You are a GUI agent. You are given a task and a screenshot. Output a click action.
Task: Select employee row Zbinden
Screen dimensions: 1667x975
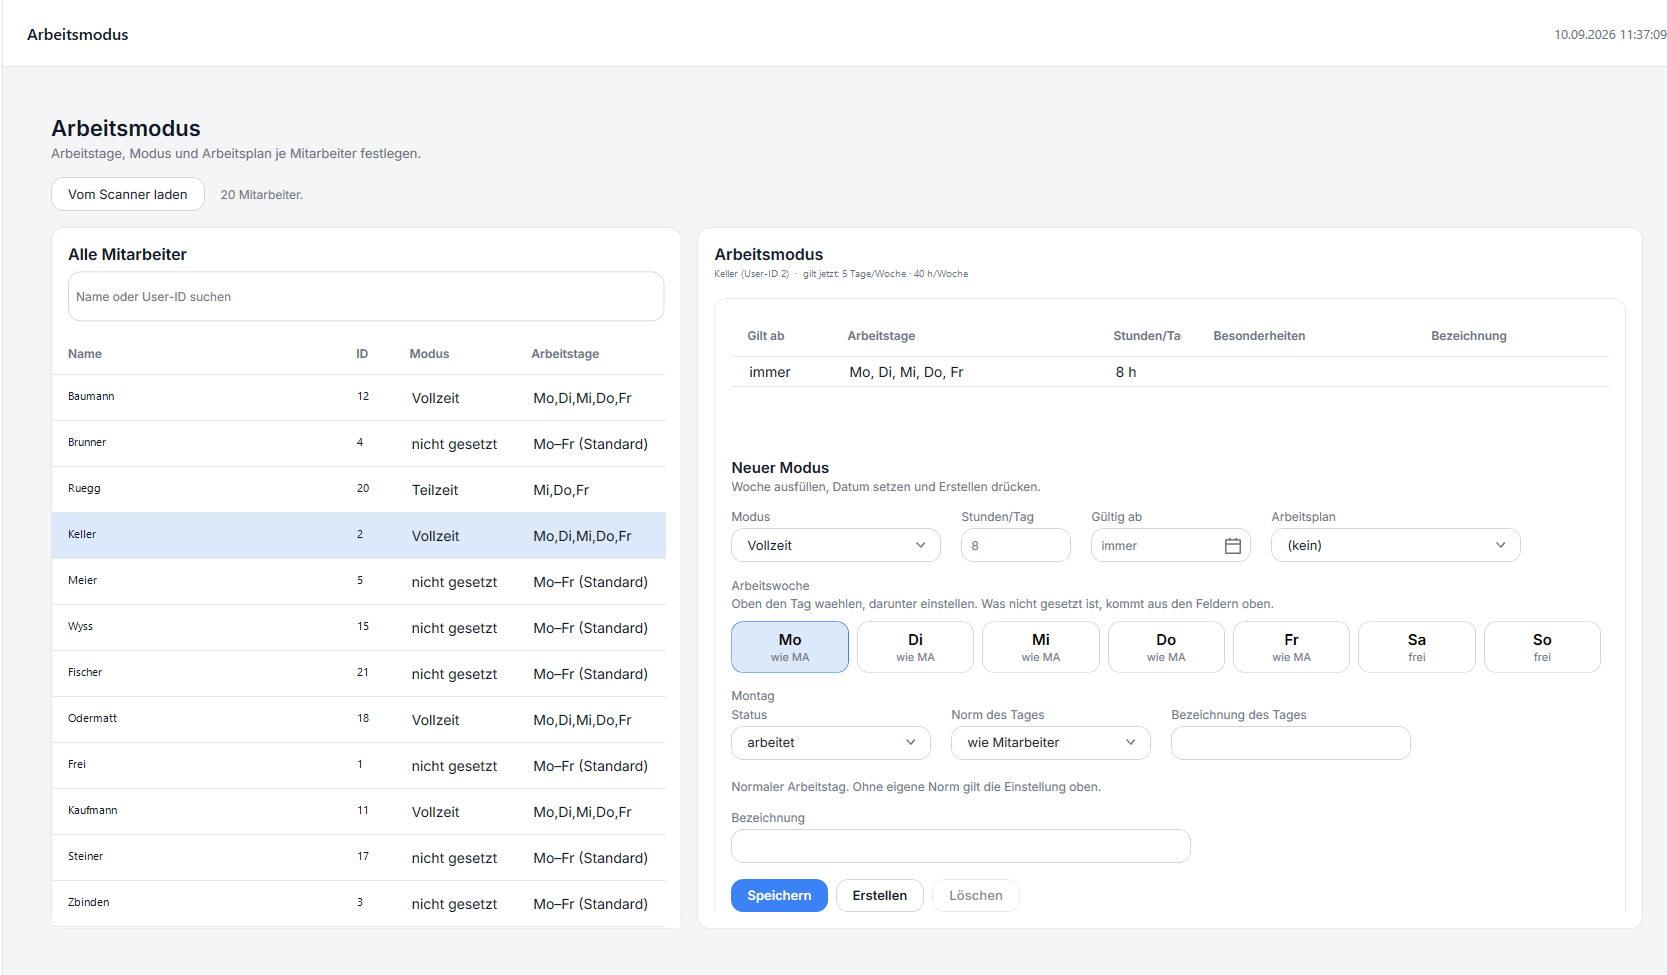[359, 904]
